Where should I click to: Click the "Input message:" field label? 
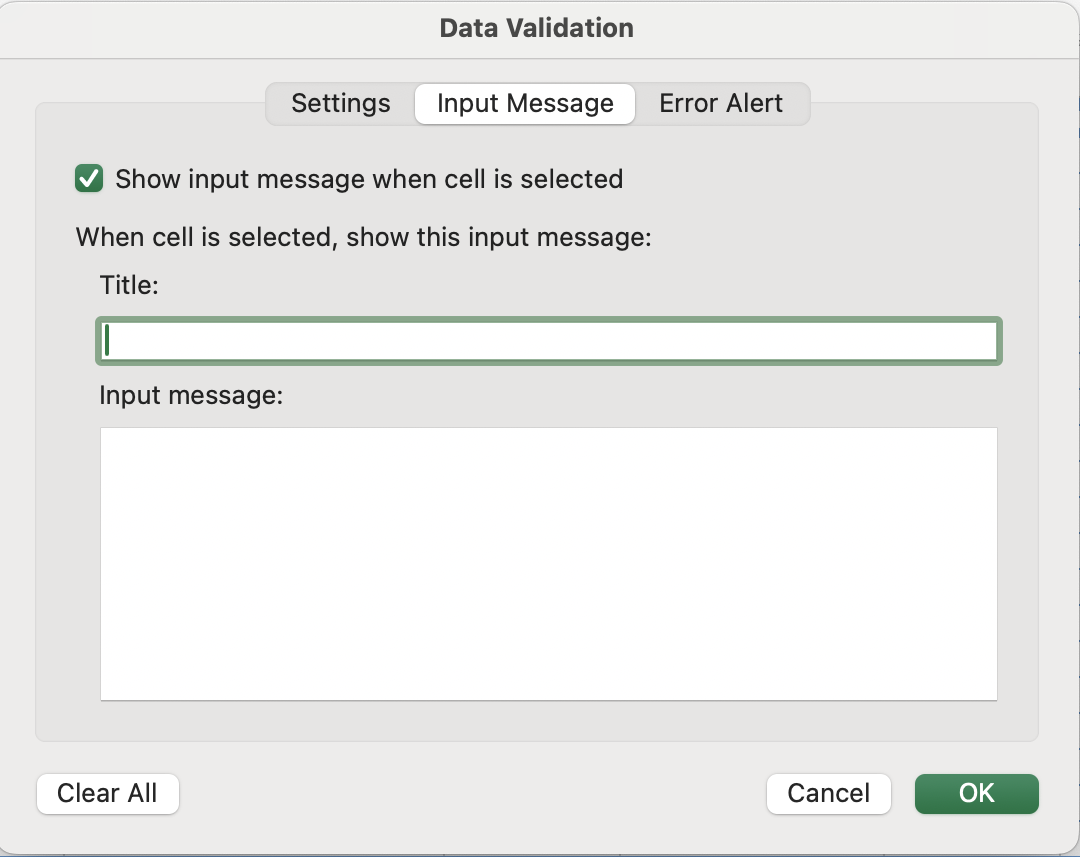click(192, 396)
